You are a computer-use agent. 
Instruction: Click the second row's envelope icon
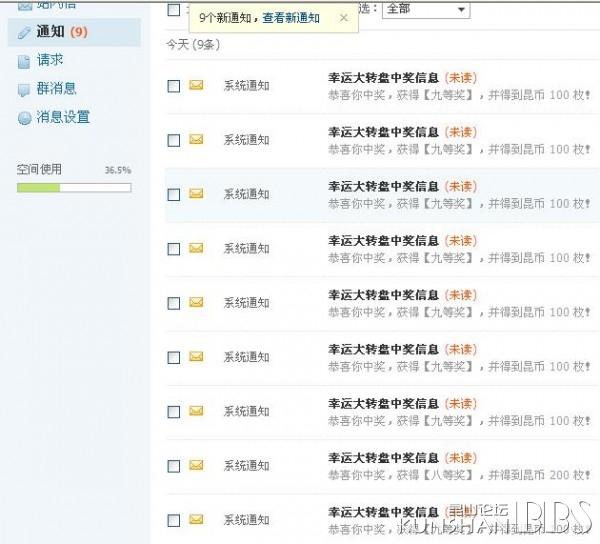tap(196, 139)
